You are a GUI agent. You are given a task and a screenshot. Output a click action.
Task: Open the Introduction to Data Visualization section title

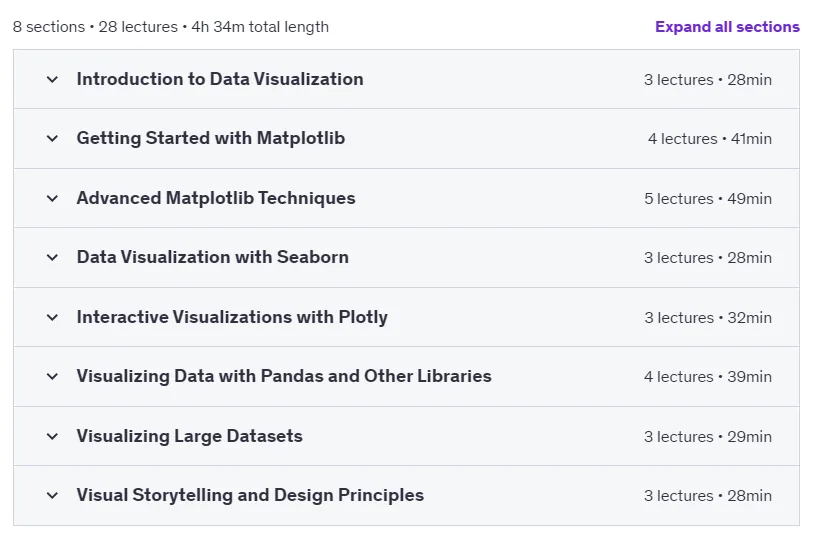coord(220,79)
